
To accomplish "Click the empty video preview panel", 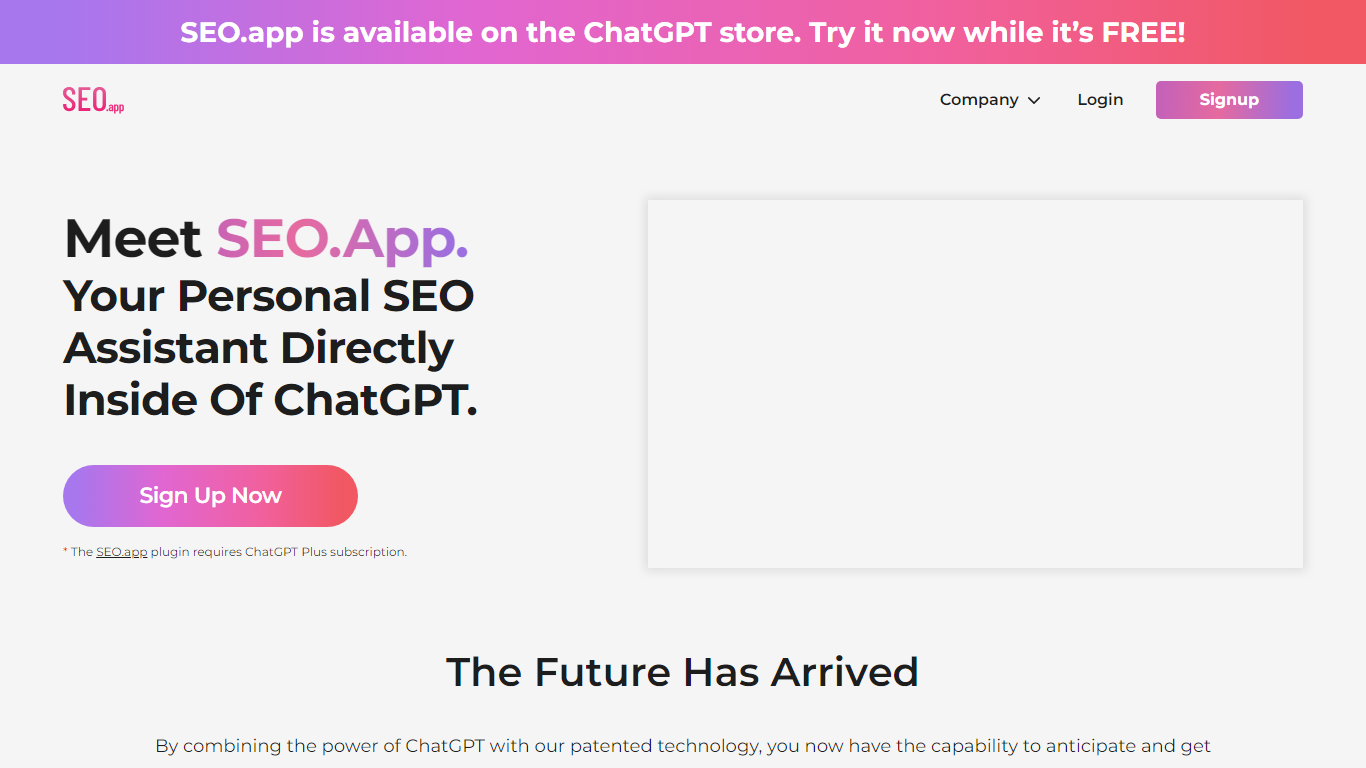I will (x=975, y=384).
